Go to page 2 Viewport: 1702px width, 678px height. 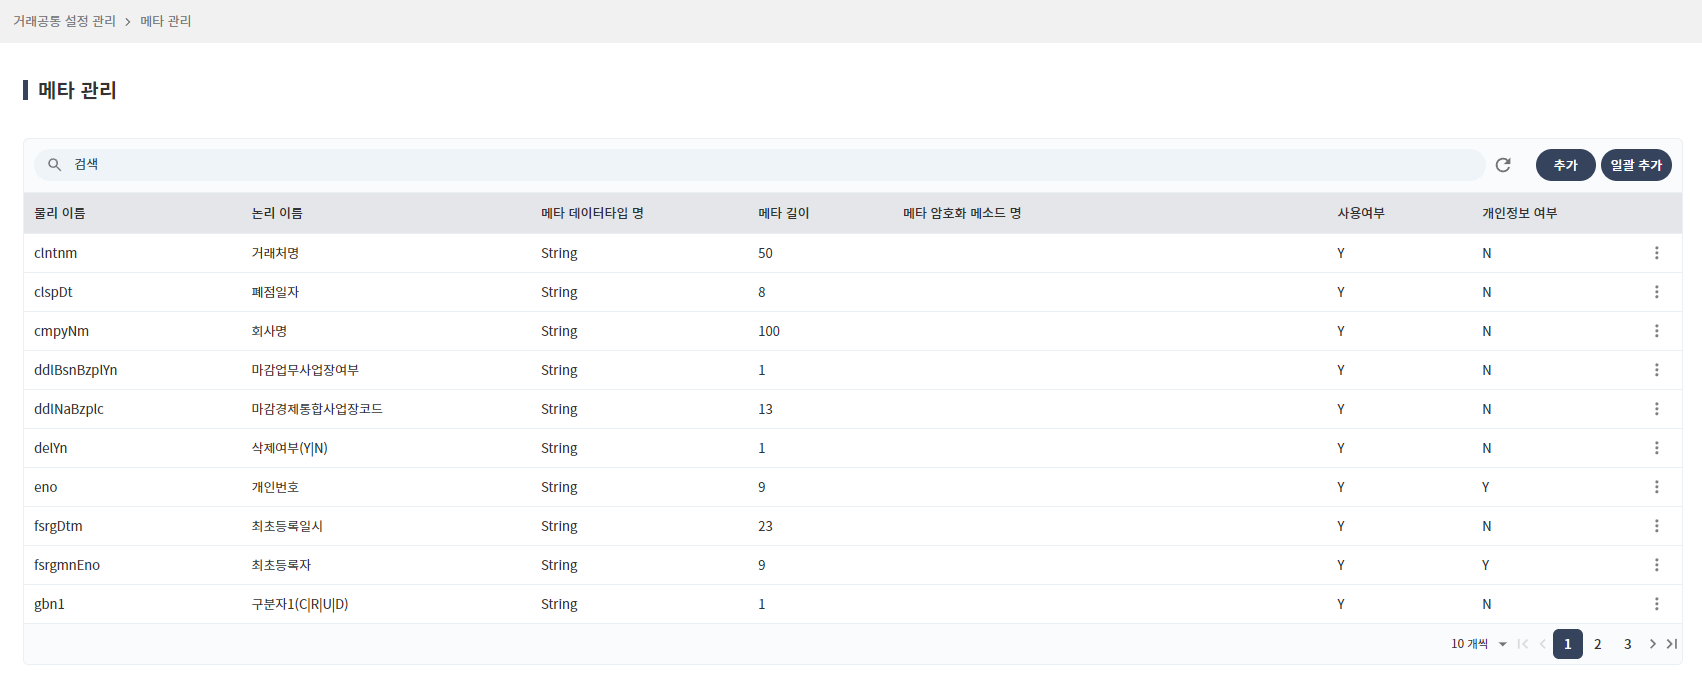[1597, 644]
